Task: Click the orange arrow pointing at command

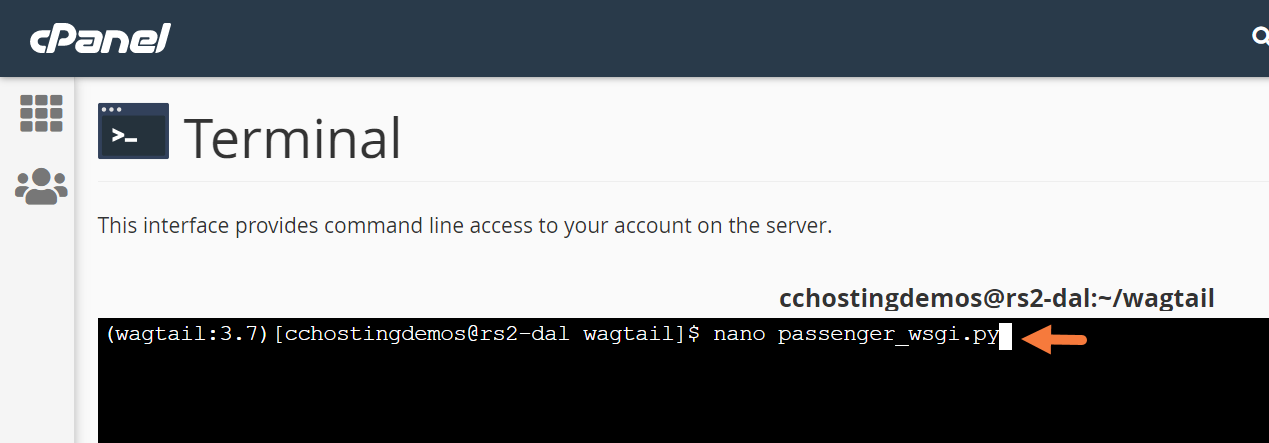Action: [x=1054, y=339]
